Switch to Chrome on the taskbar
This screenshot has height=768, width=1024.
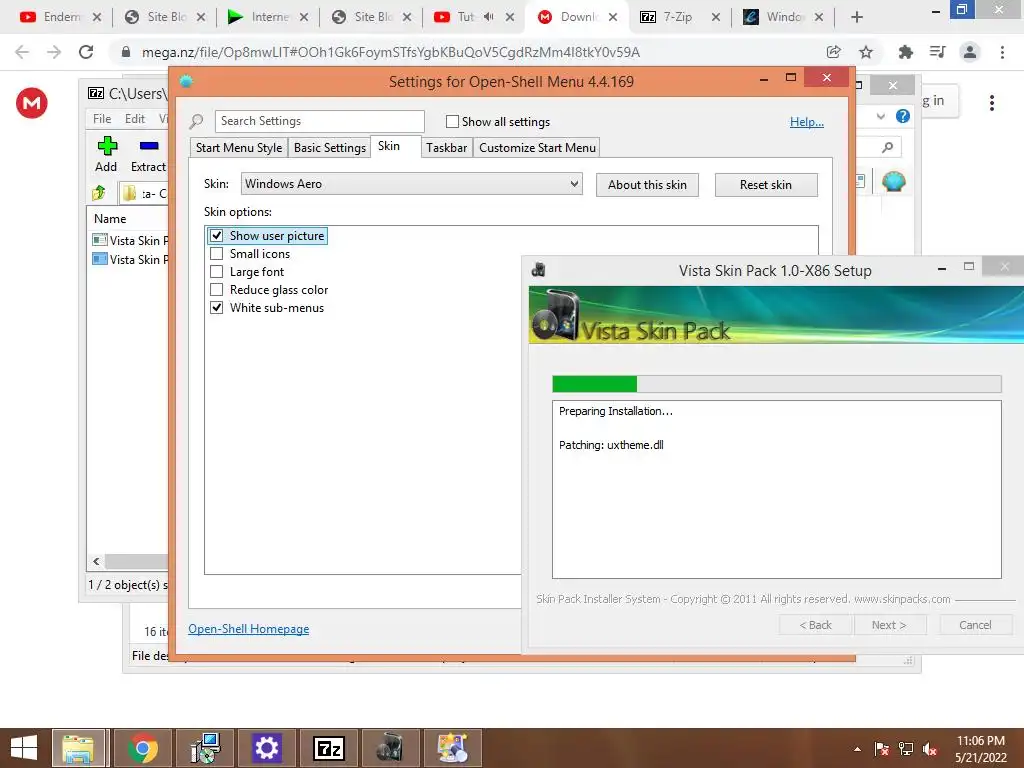point(142,748)
